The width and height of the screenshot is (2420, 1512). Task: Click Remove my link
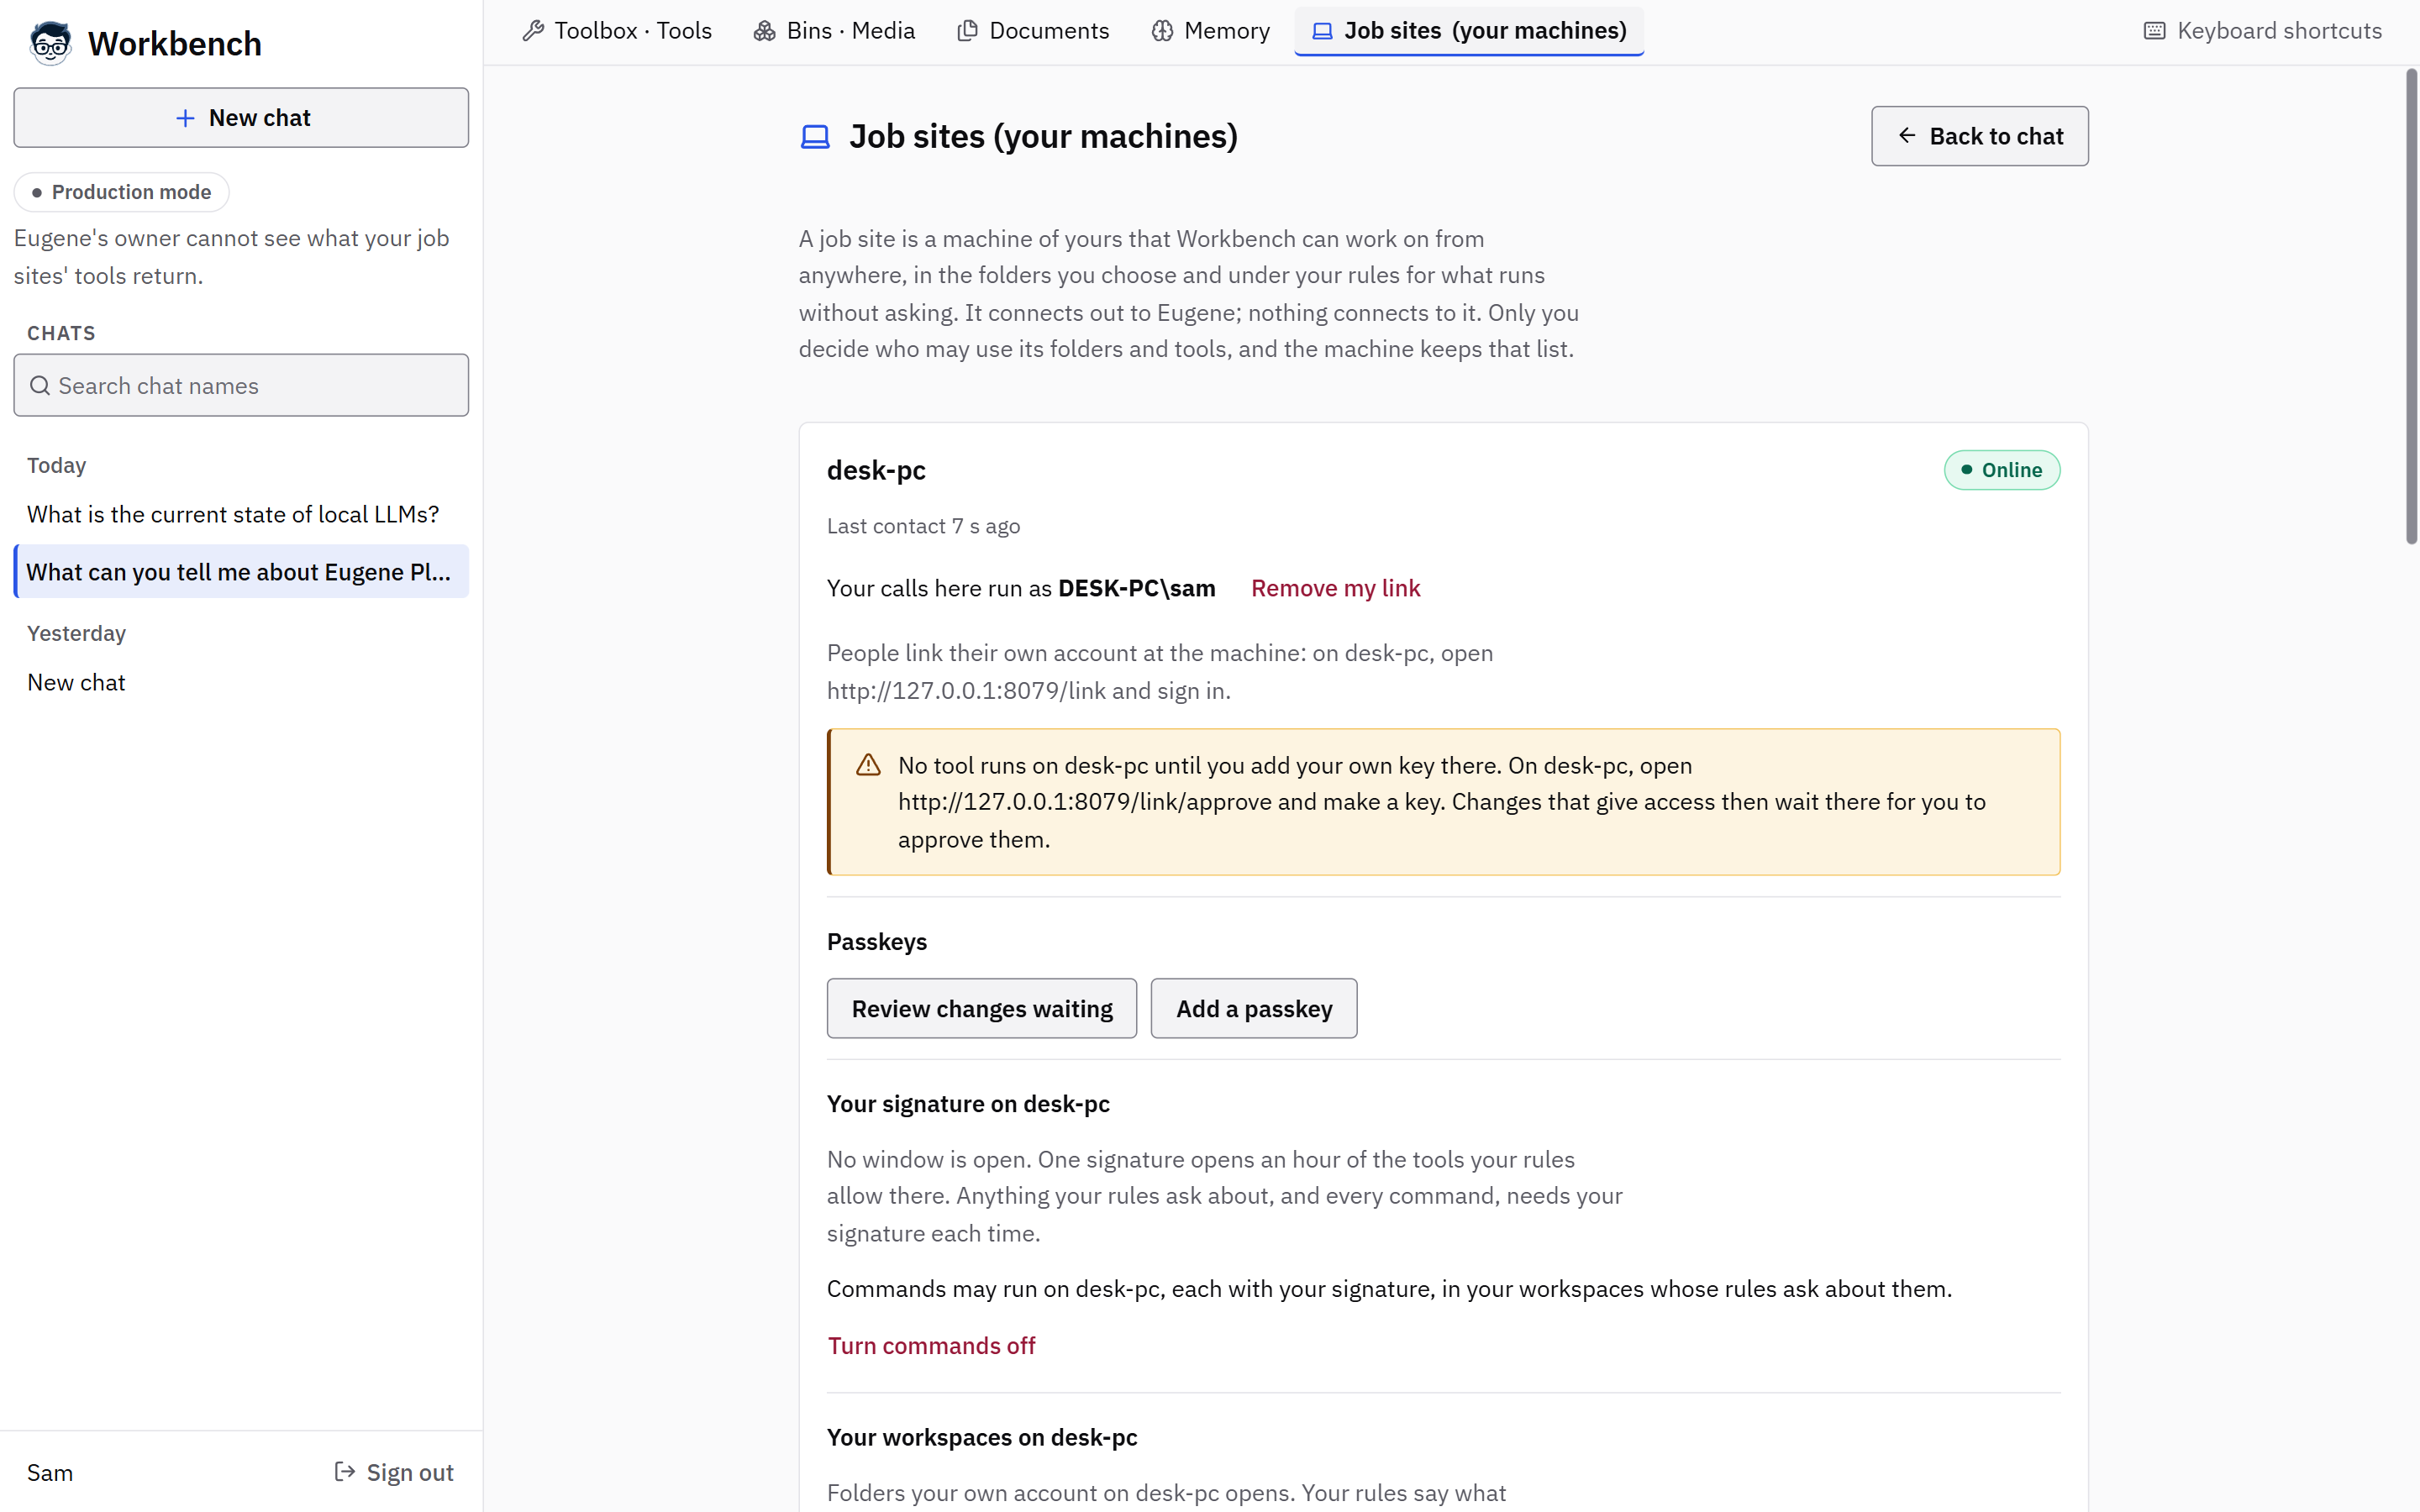[x=1335, y=588]
